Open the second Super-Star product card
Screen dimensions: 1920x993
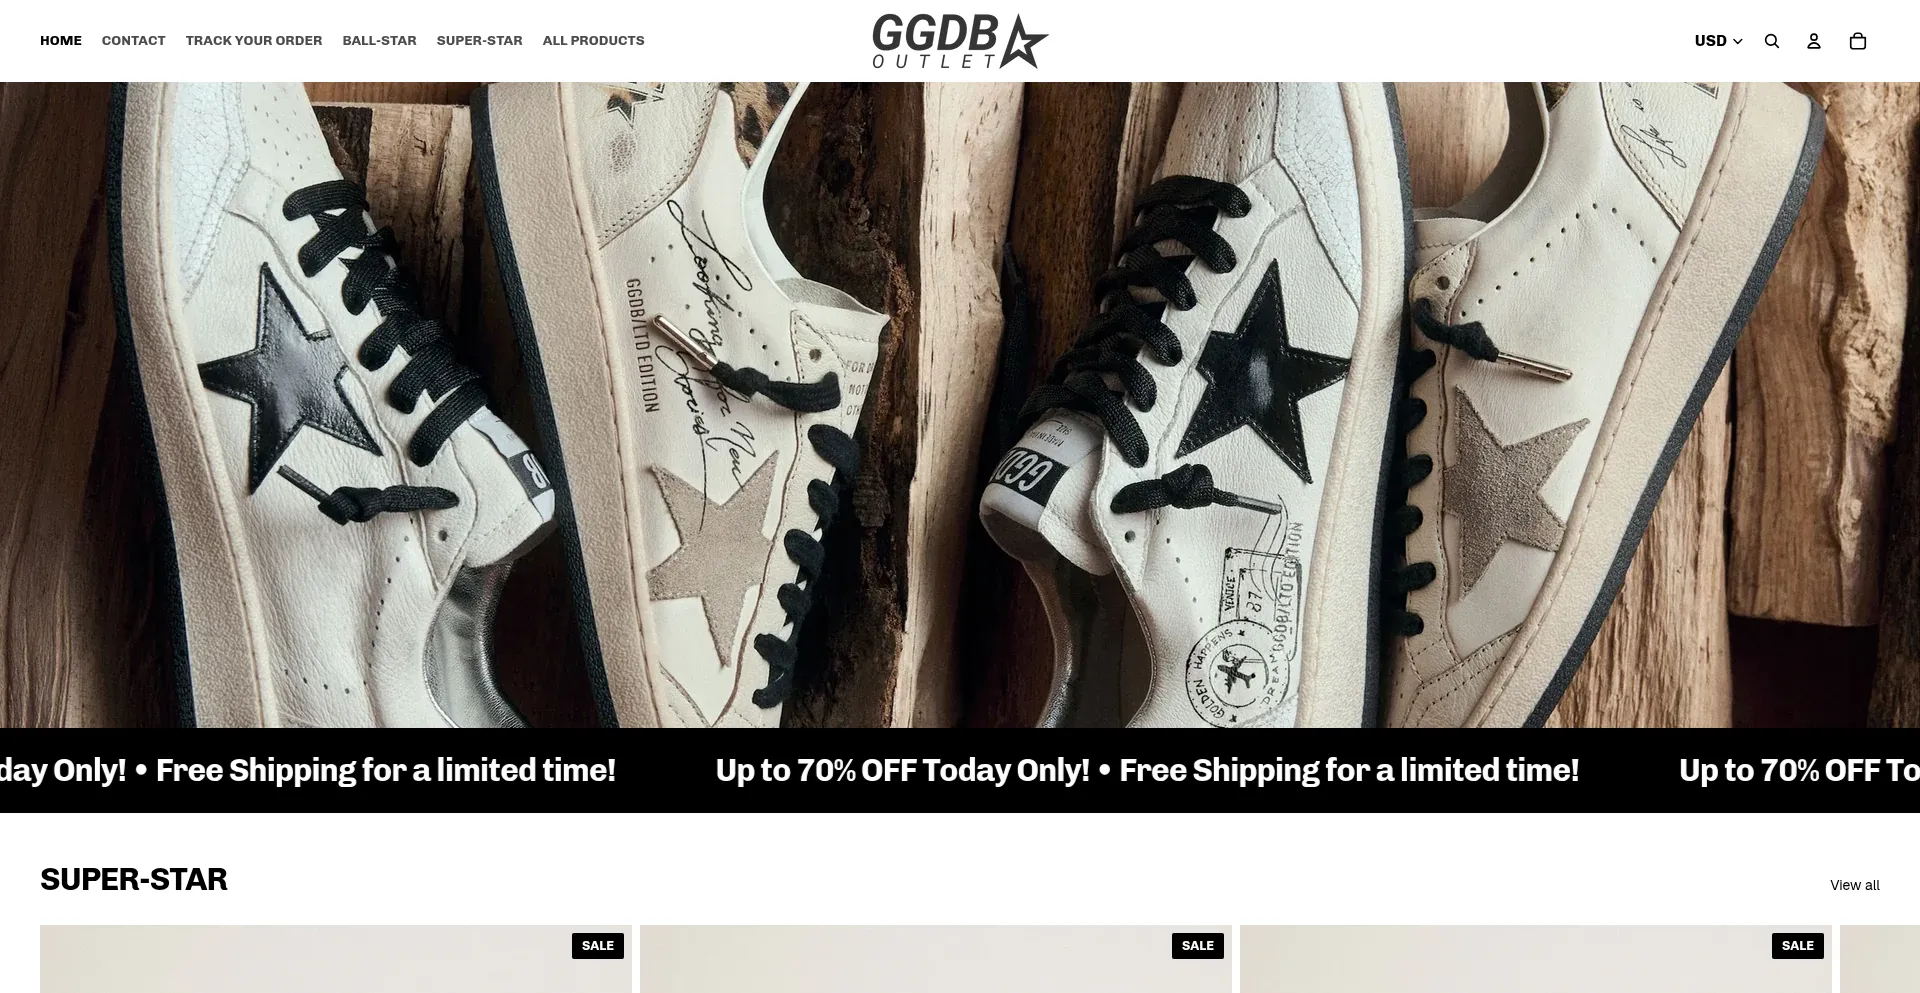point(936,959)
